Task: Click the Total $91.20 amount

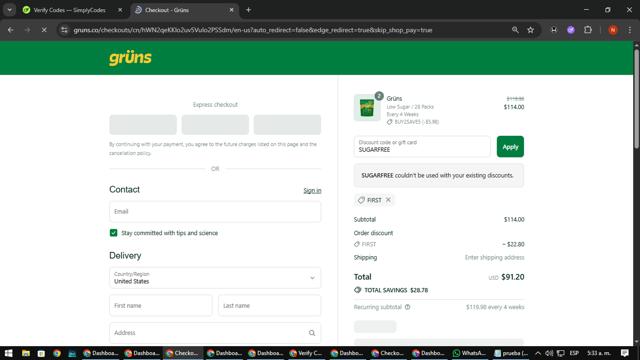Action: coord(513,277)
